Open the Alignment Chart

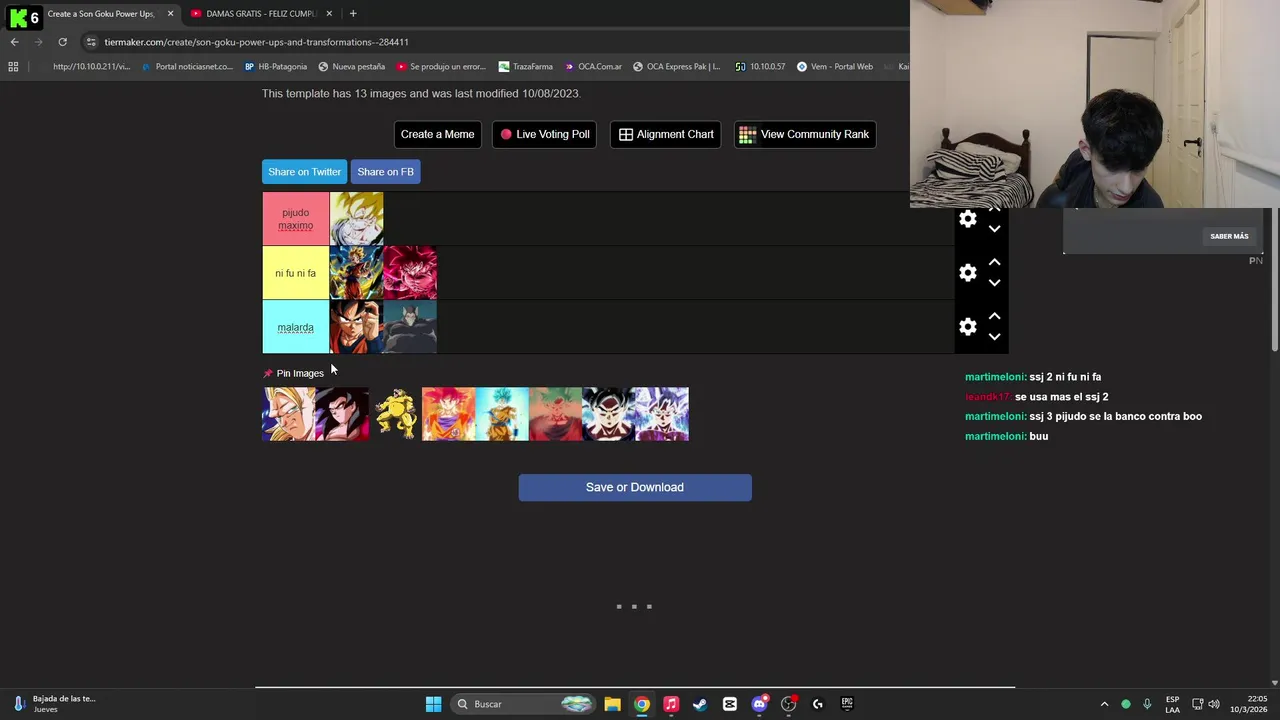[666, 134]
